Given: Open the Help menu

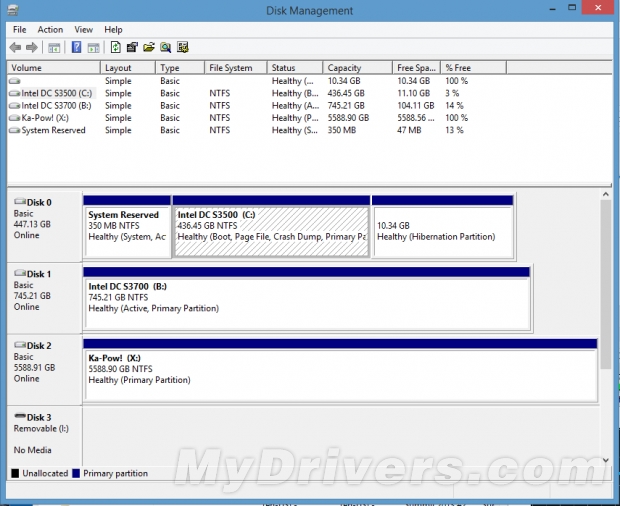Looking at the screenshot, I should (x=113, y=30).
